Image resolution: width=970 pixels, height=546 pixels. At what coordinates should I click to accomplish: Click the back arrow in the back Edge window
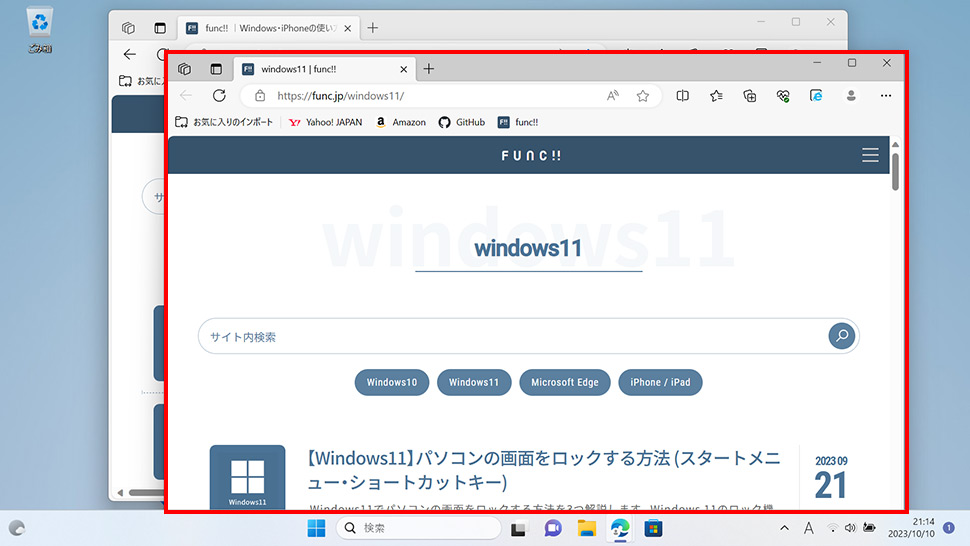pyautogui.click(x=129, y=54)
